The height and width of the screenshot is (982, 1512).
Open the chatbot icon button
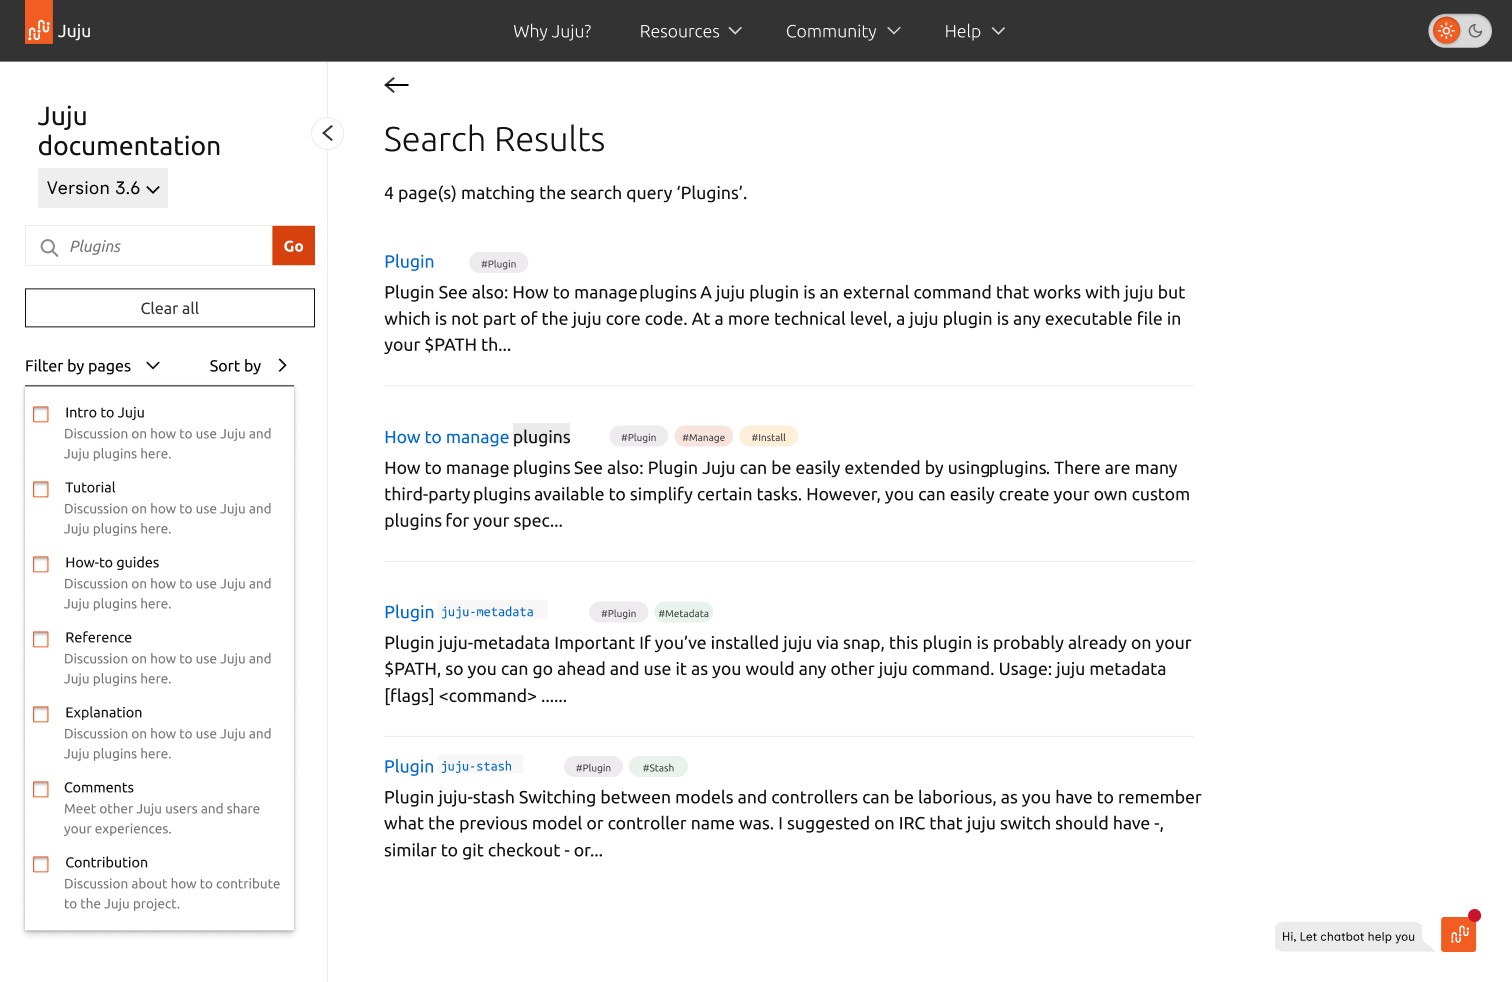point(1459,934)
